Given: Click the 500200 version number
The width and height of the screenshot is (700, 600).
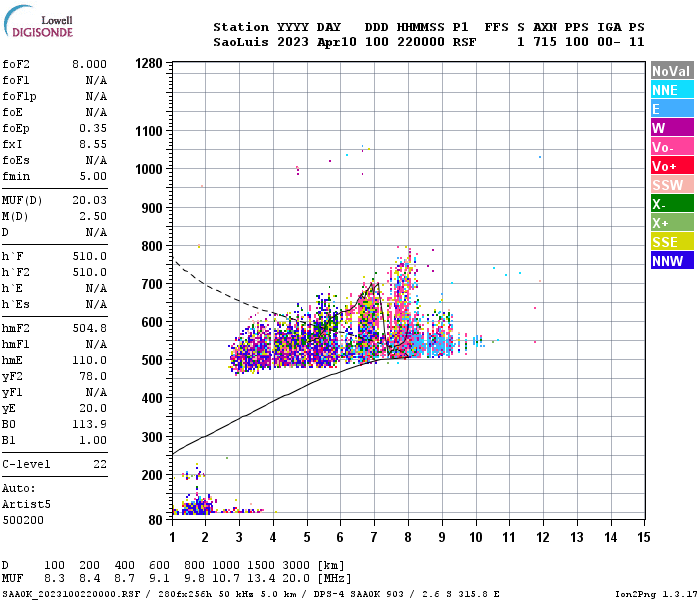Looking at the screenshot, I should (23, 520).
